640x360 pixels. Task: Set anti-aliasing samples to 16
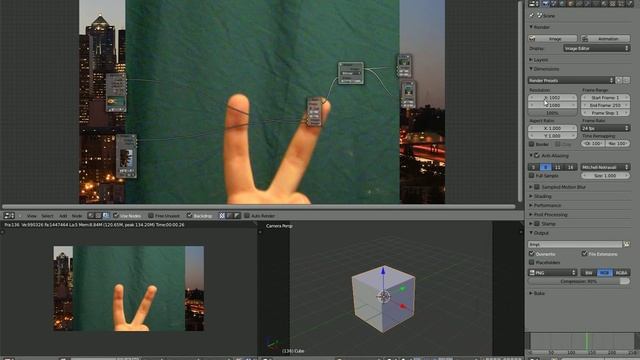571,167
